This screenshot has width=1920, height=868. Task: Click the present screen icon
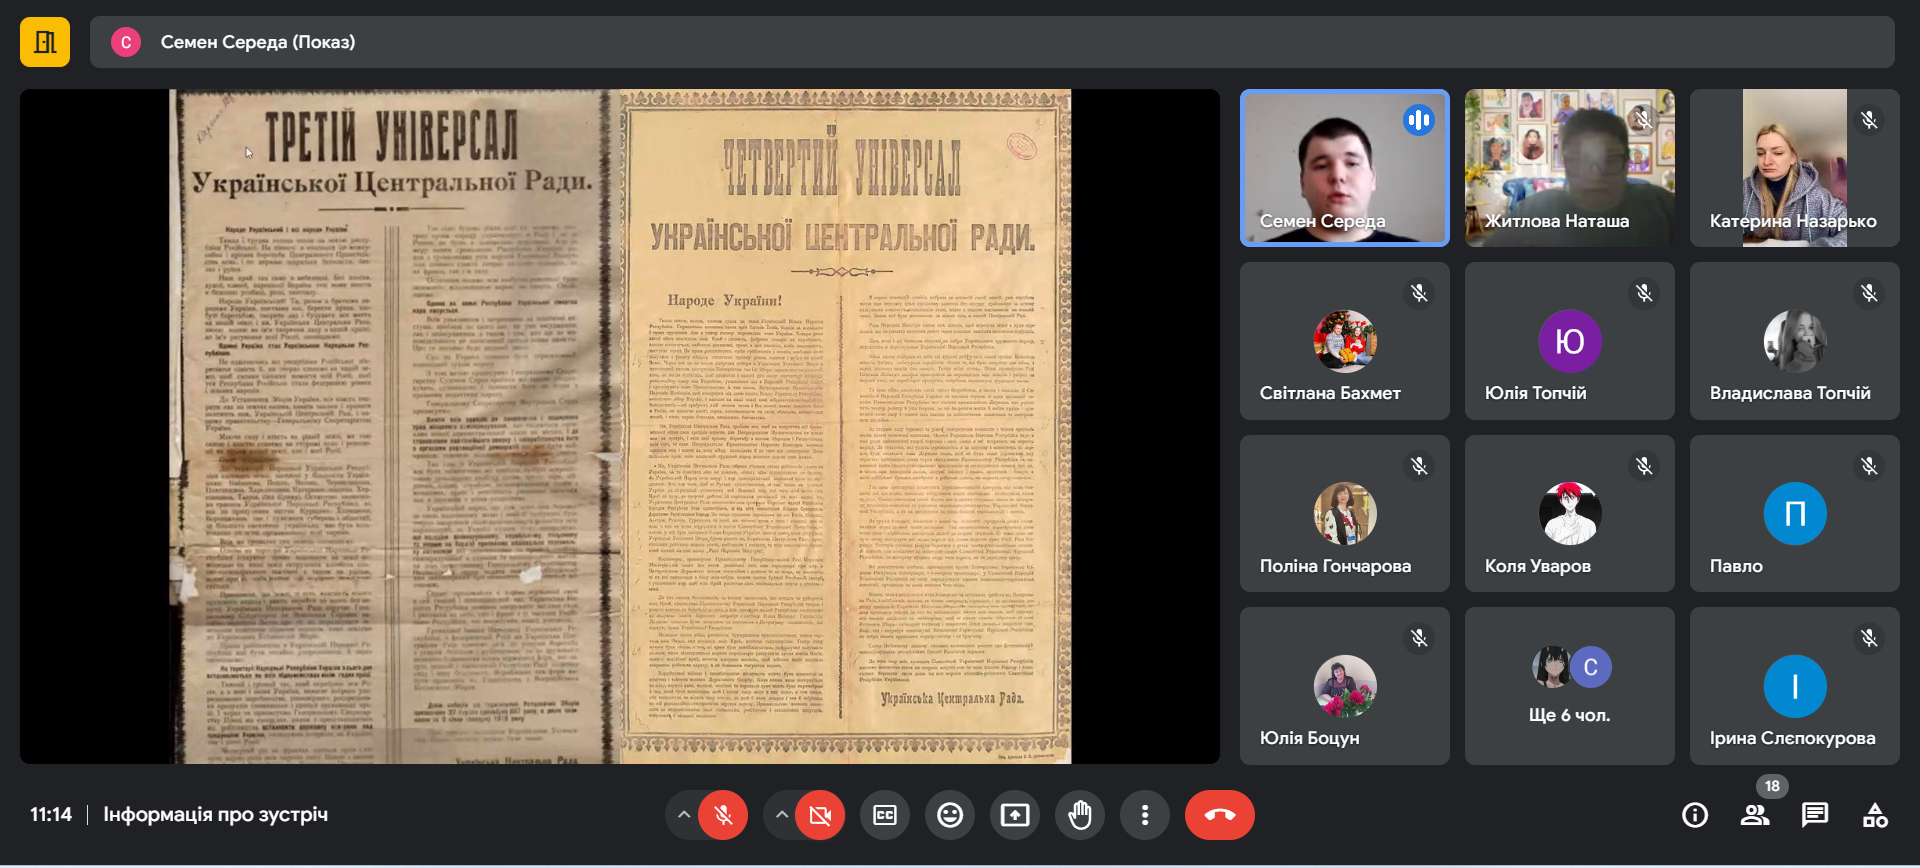coord(1014,815)
